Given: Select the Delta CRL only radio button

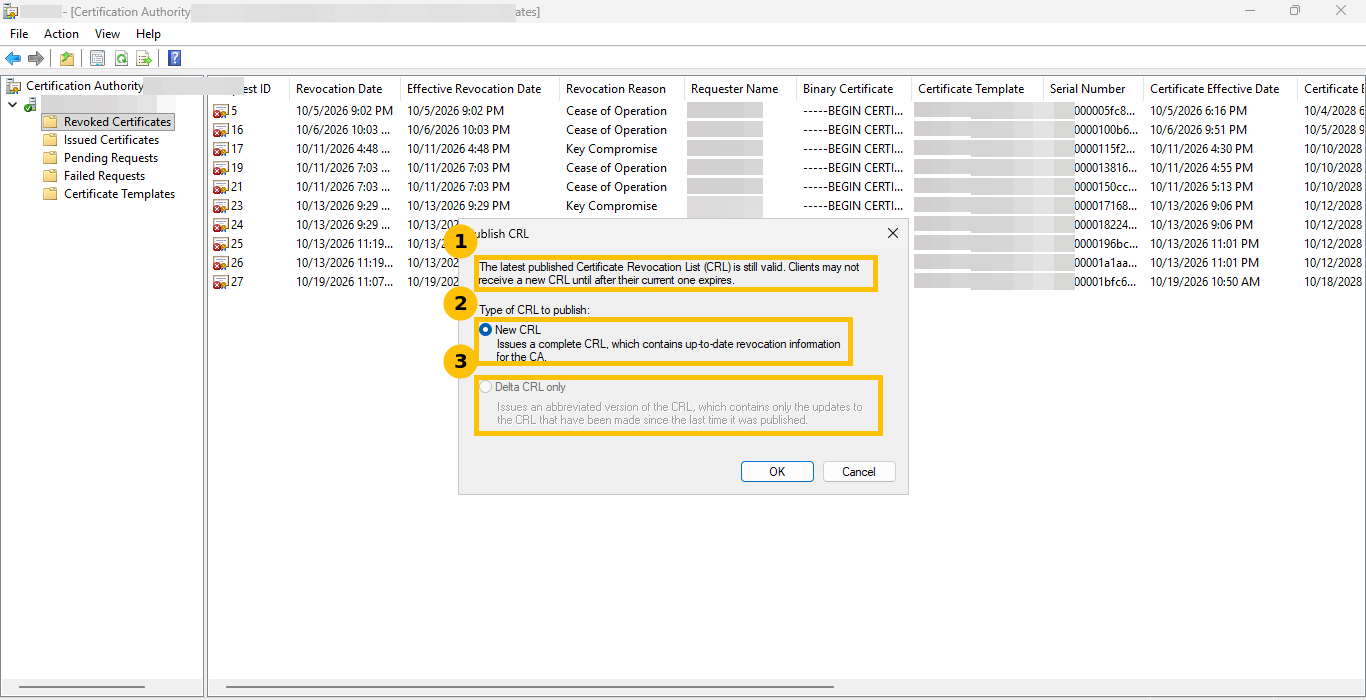Looking at the screenshot, I should point(486,387).
